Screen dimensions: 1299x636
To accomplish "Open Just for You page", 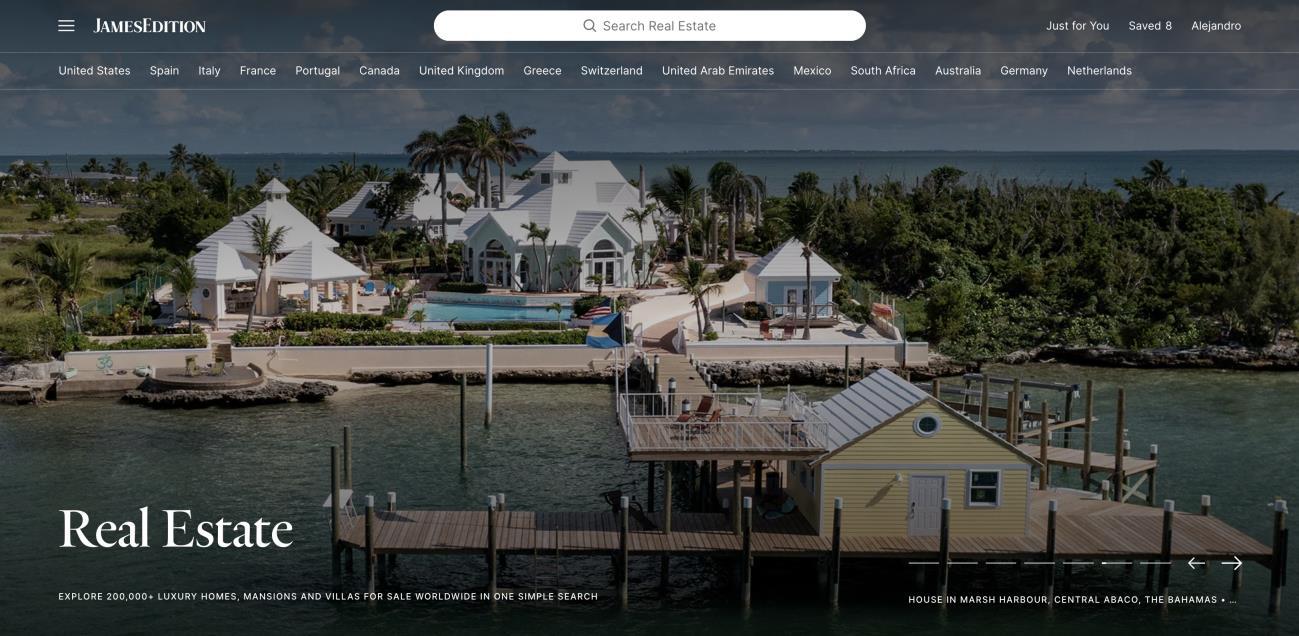I will click(1077, 26).
